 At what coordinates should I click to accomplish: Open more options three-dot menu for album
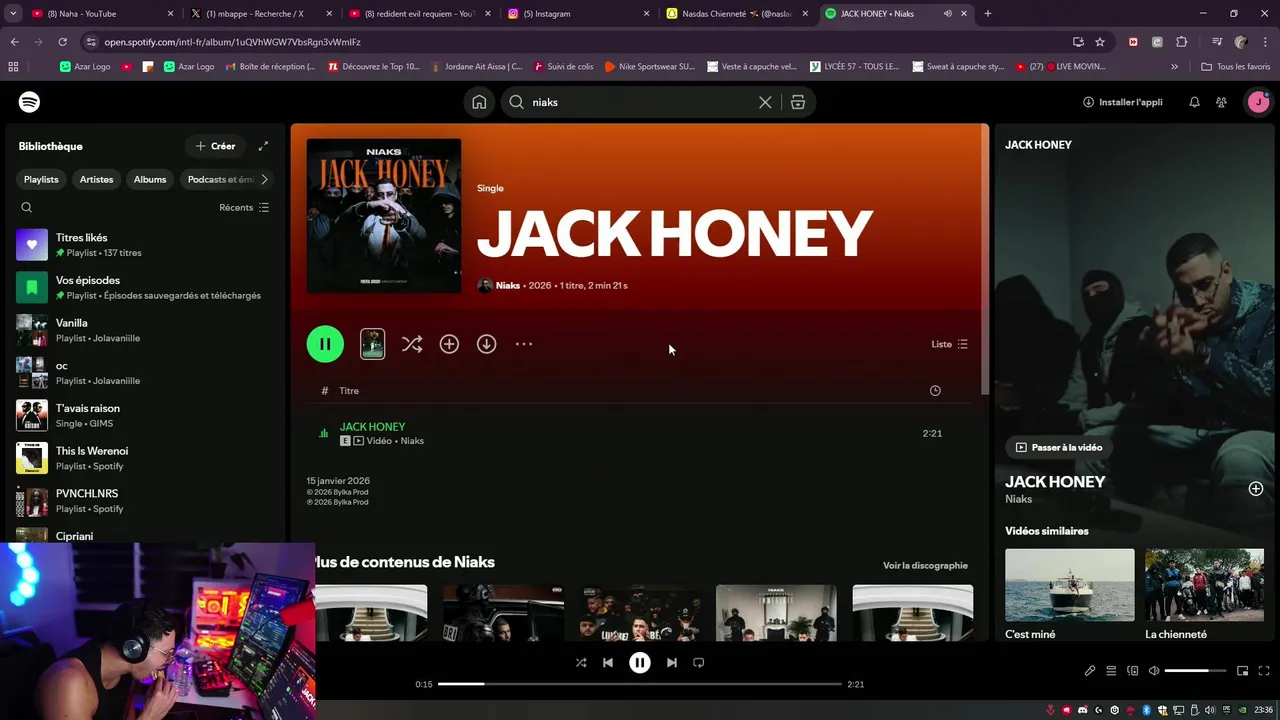point(524,344)
